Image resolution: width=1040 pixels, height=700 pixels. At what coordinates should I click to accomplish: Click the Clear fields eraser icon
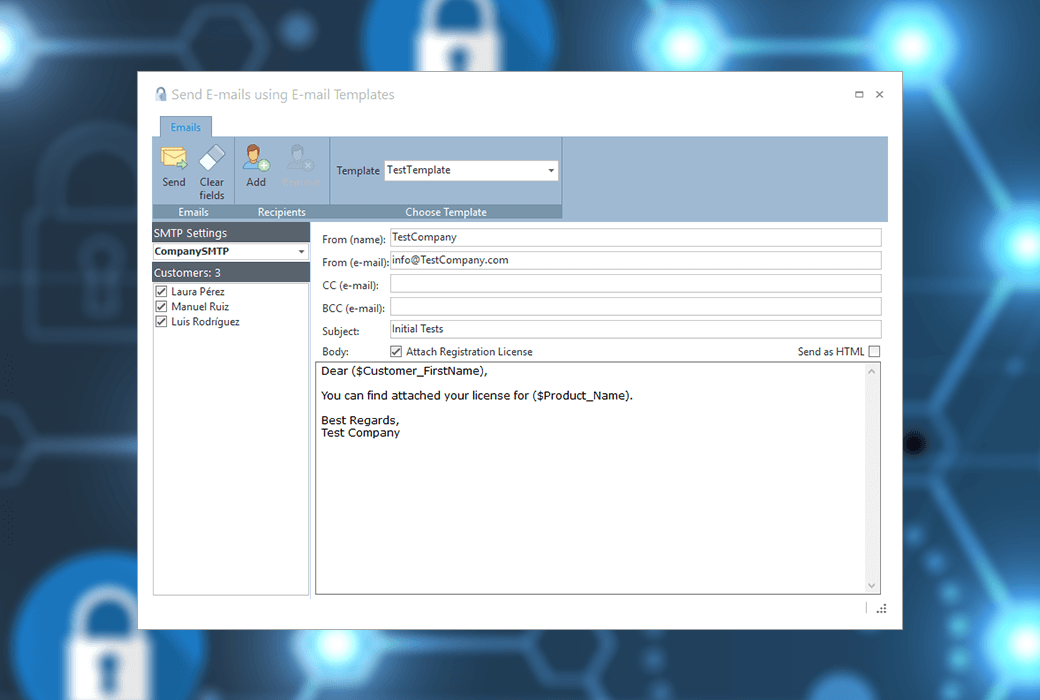tap(212, 159)
